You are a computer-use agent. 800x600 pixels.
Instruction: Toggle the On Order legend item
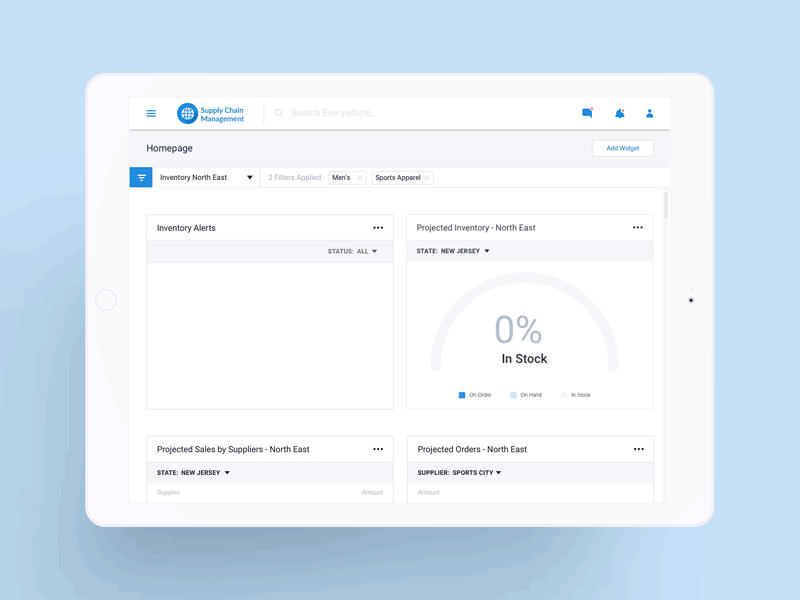pos(475,395)
